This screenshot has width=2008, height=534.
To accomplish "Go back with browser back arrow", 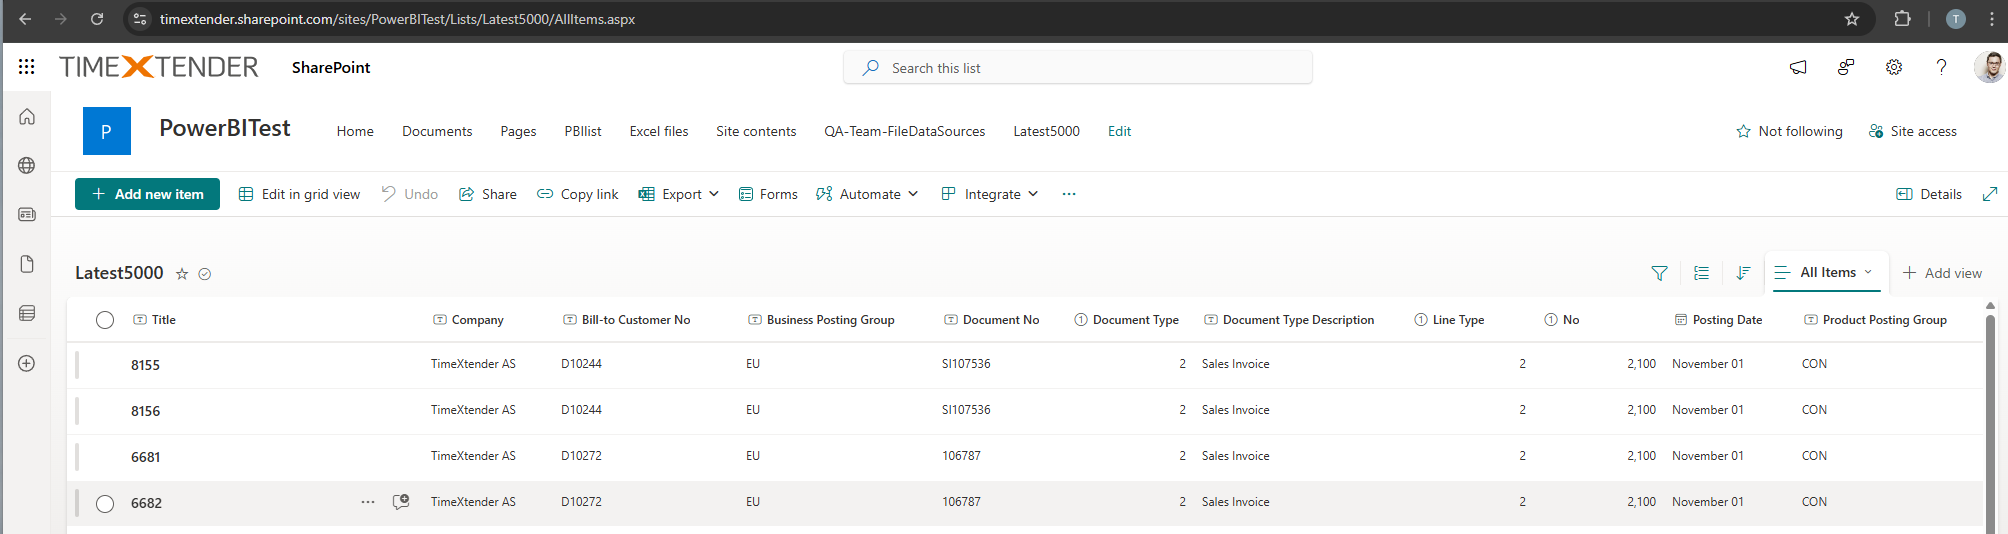I will [x=25, y=19].
